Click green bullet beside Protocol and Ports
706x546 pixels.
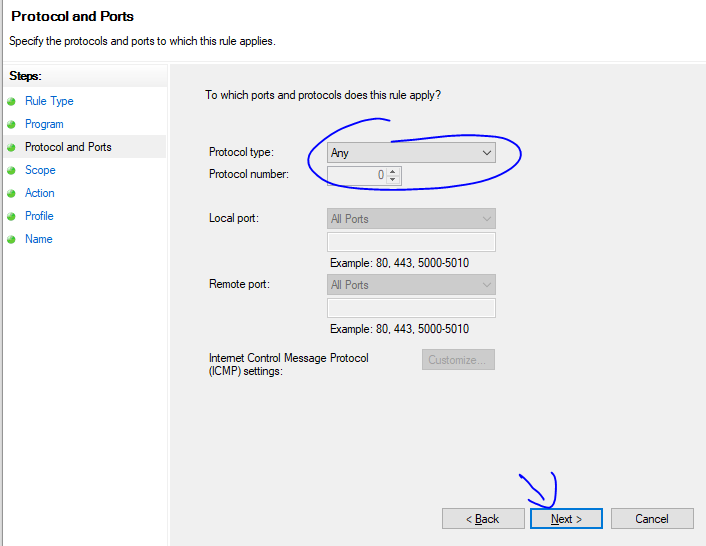(x=11, y=147)
